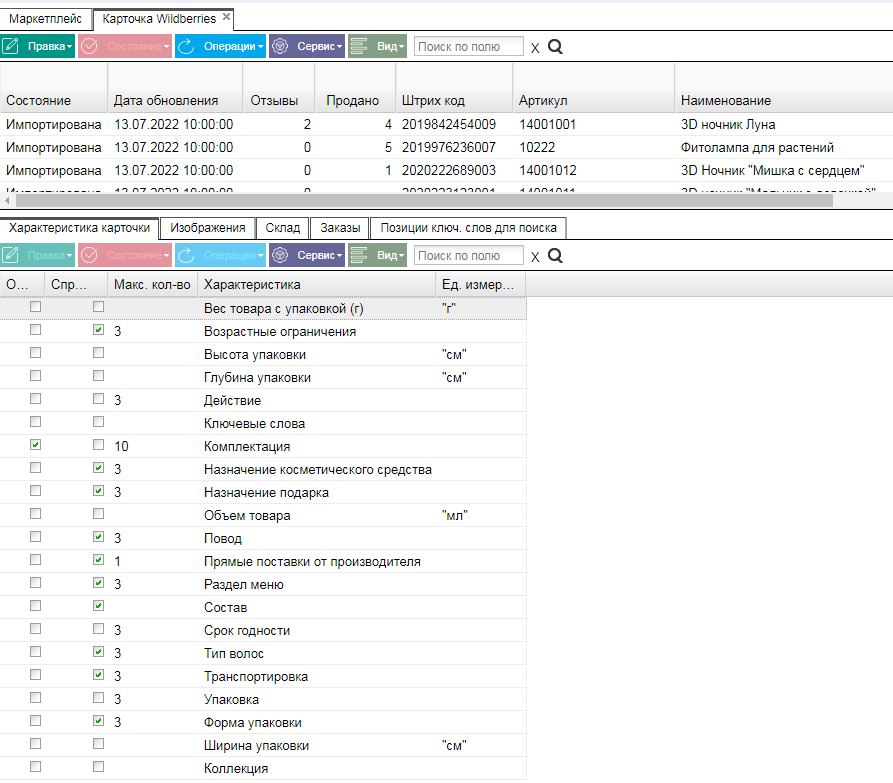This screenshot has height=783, width=893.
Task: Switch to the Заказы tab
Action: click(340, 228)
